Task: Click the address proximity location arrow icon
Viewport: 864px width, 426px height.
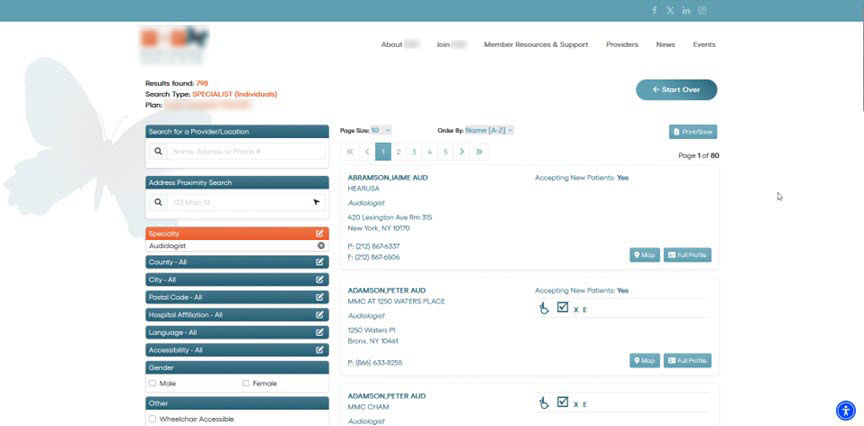Action: (x=316, y=202)
